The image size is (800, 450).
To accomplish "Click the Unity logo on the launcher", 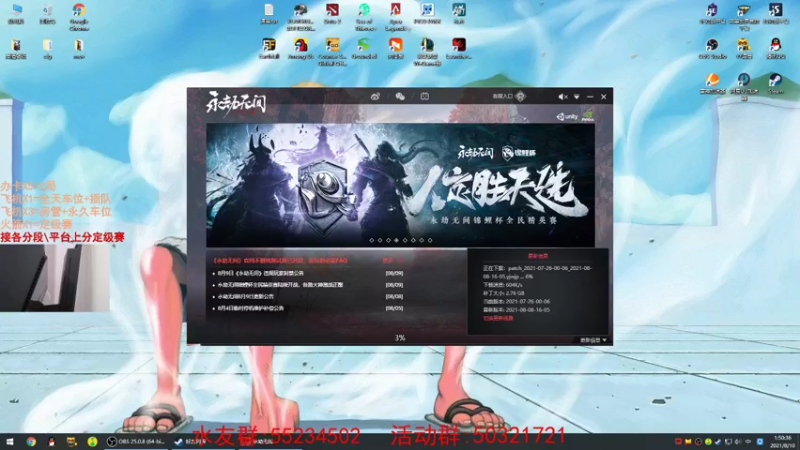I will [567, 117].
